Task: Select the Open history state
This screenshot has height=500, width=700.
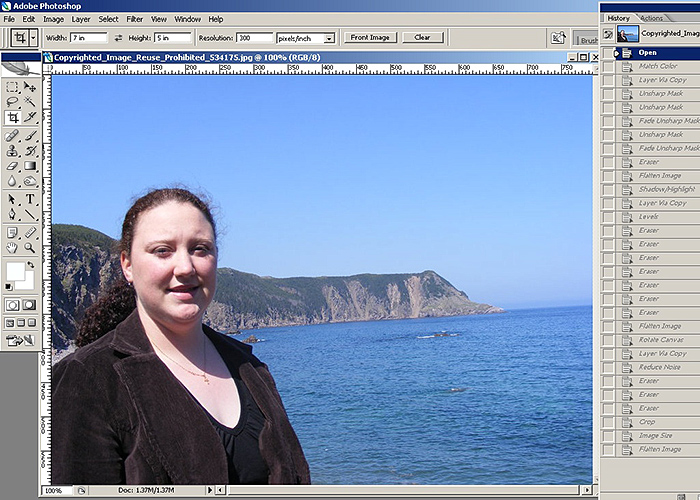Action: (655, 53)
